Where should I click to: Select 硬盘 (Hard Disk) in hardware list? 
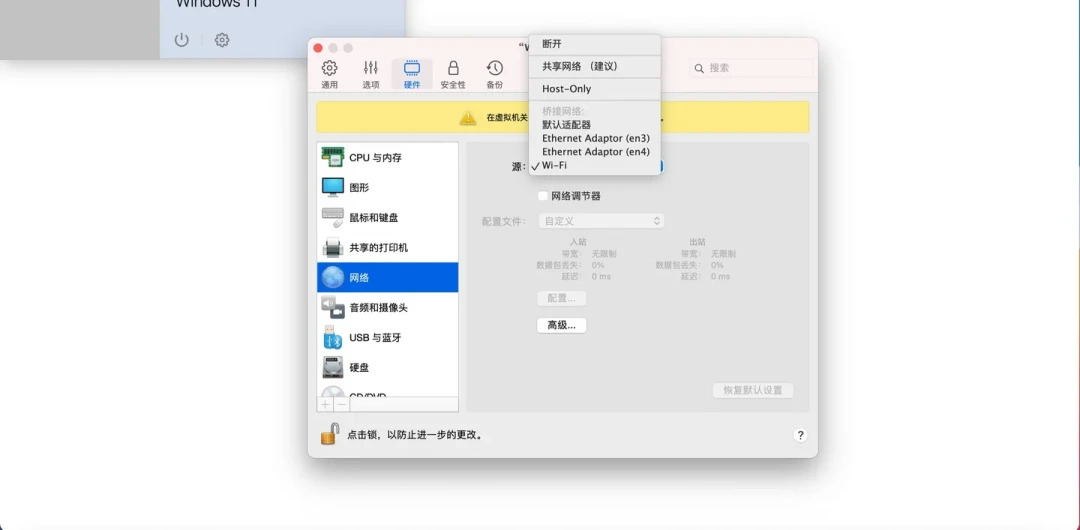click(x=388, y=367)
